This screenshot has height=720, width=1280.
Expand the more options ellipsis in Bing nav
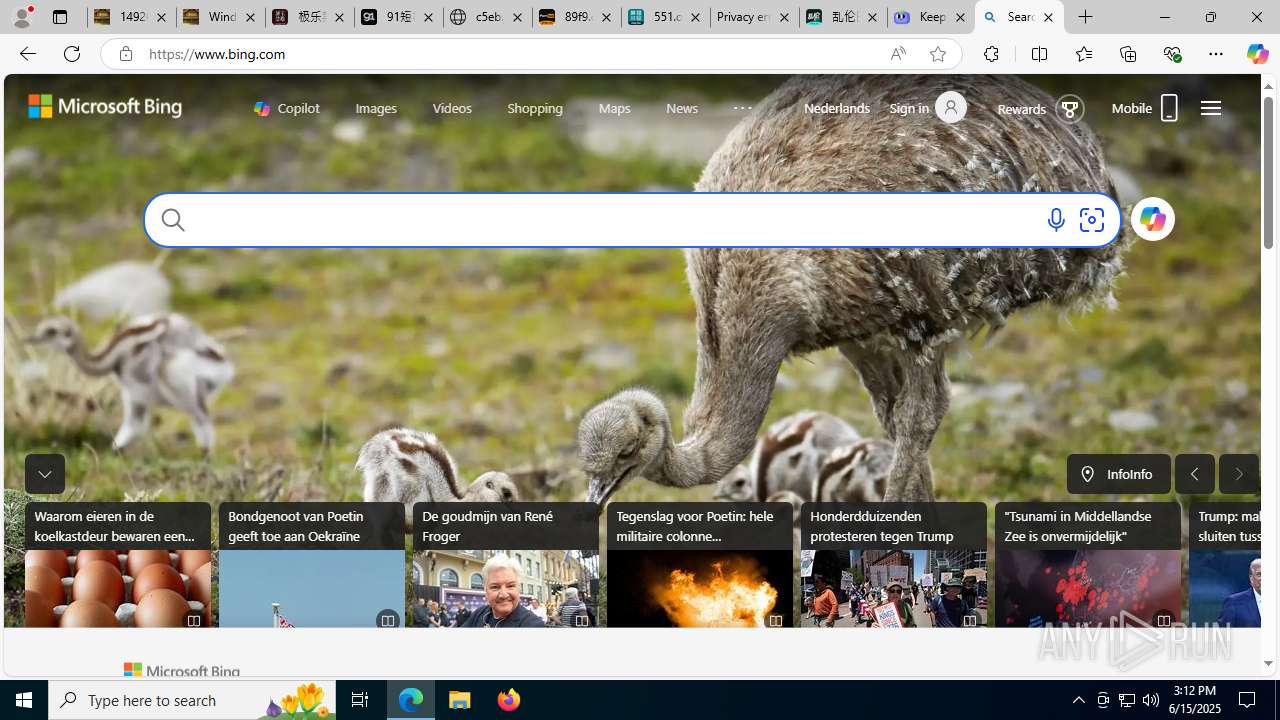[742, 107]
